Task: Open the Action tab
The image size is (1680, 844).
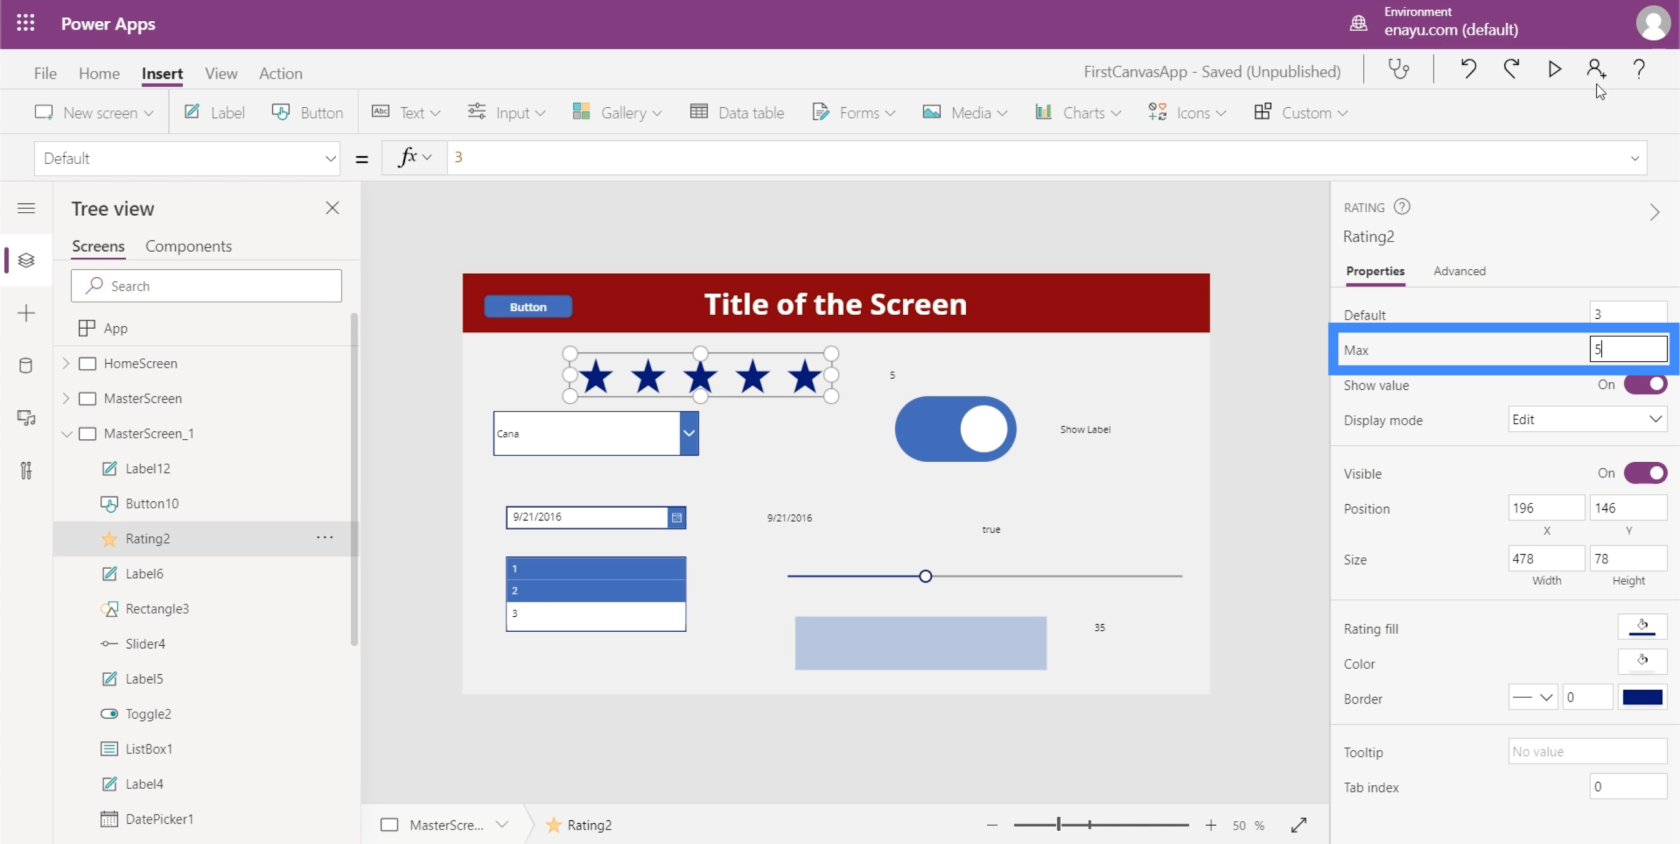Action: coord(281,73)
